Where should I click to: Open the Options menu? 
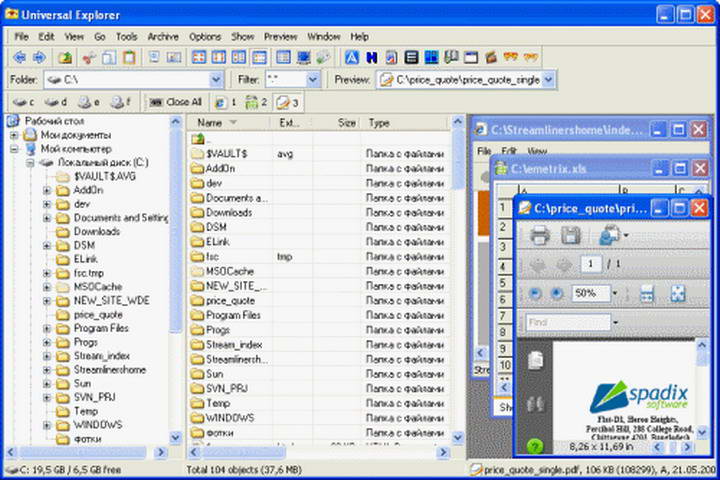[205, 37]
